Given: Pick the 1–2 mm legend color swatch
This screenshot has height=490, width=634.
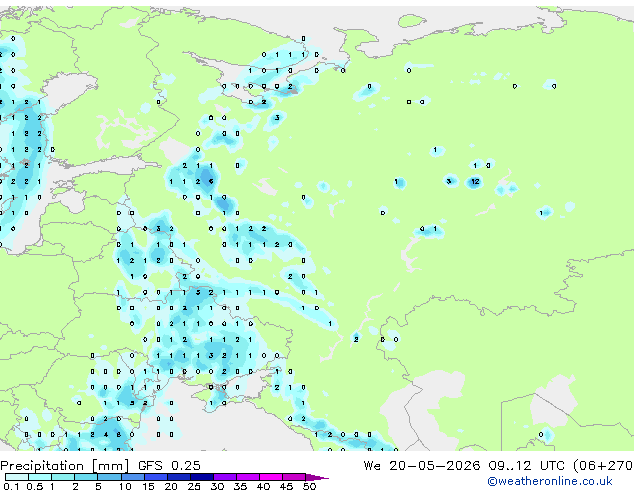Looking at the screenshot, I should click(x=63, y=477).
